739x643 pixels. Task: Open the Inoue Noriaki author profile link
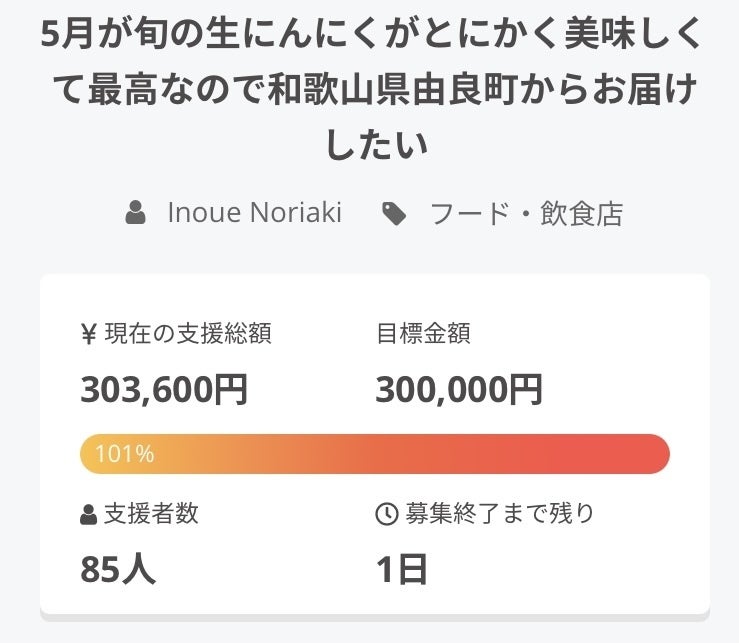pyautogui.click(x=254, y=213)
